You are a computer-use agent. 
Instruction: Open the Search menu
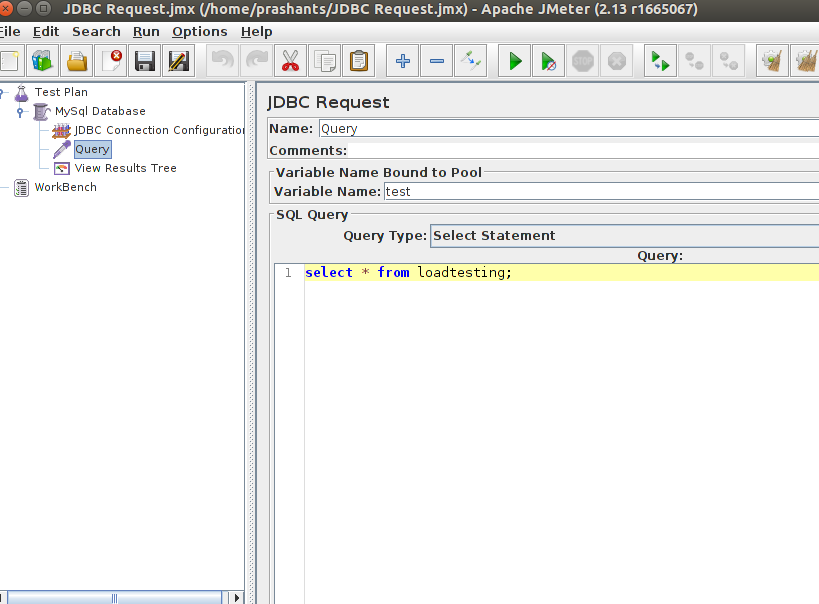coord(96,32)
